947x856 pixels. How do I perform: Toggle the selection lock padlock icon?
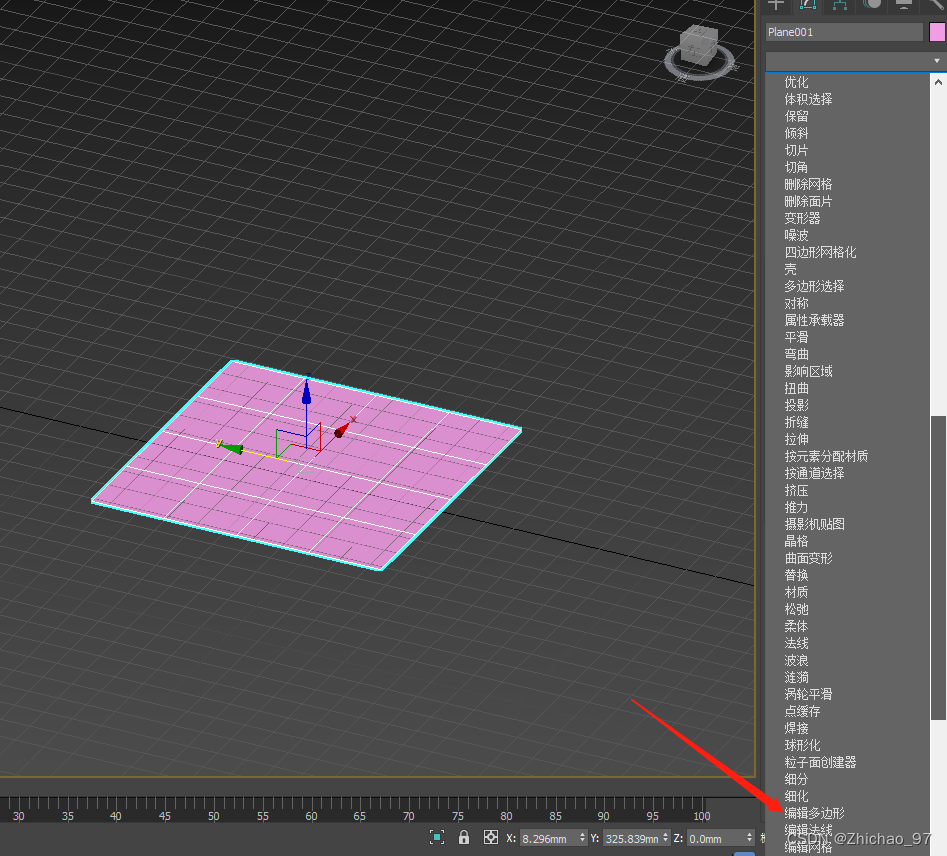(x=464, y=837)
